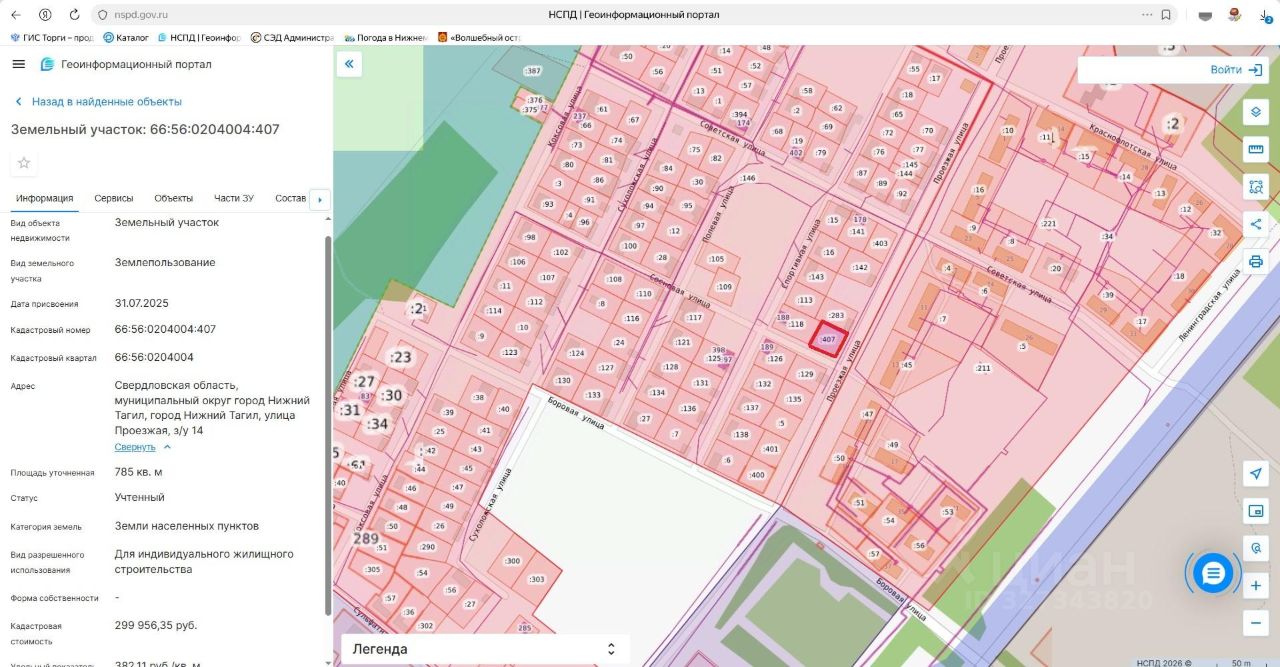Select the ruler measurement tool
This screenshot has height=667, width=1280.
point(1256,149)
